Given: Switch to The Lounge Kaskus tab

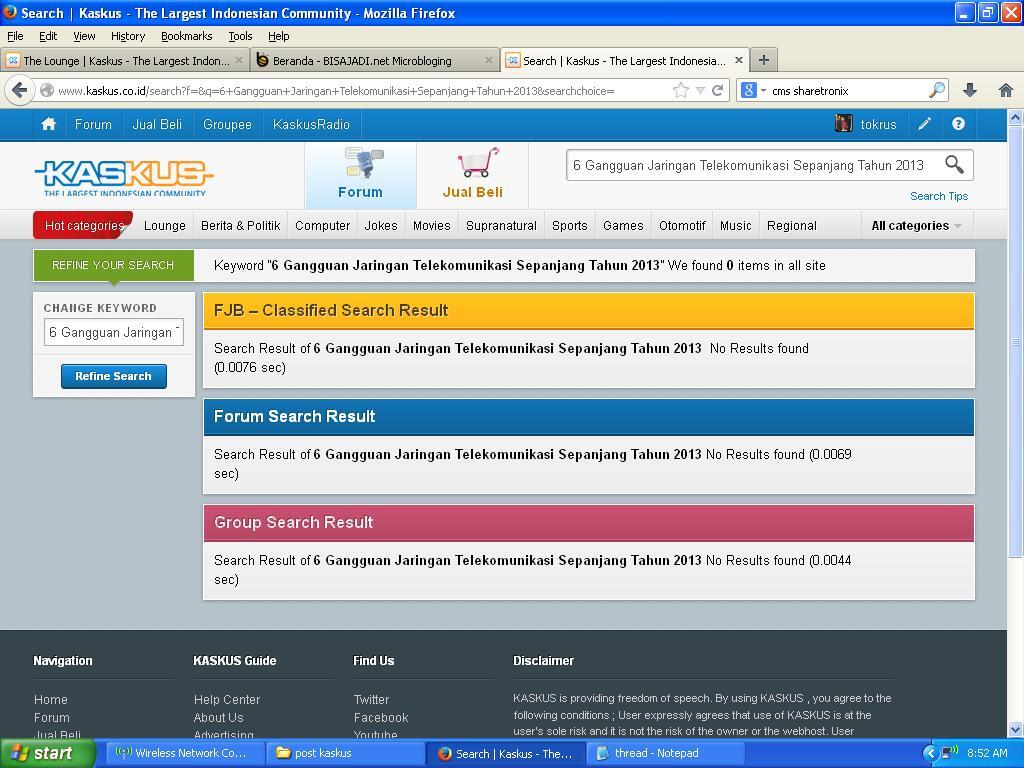Looking at the screenshot, I should pyautogui.click(x=124, y=61).
